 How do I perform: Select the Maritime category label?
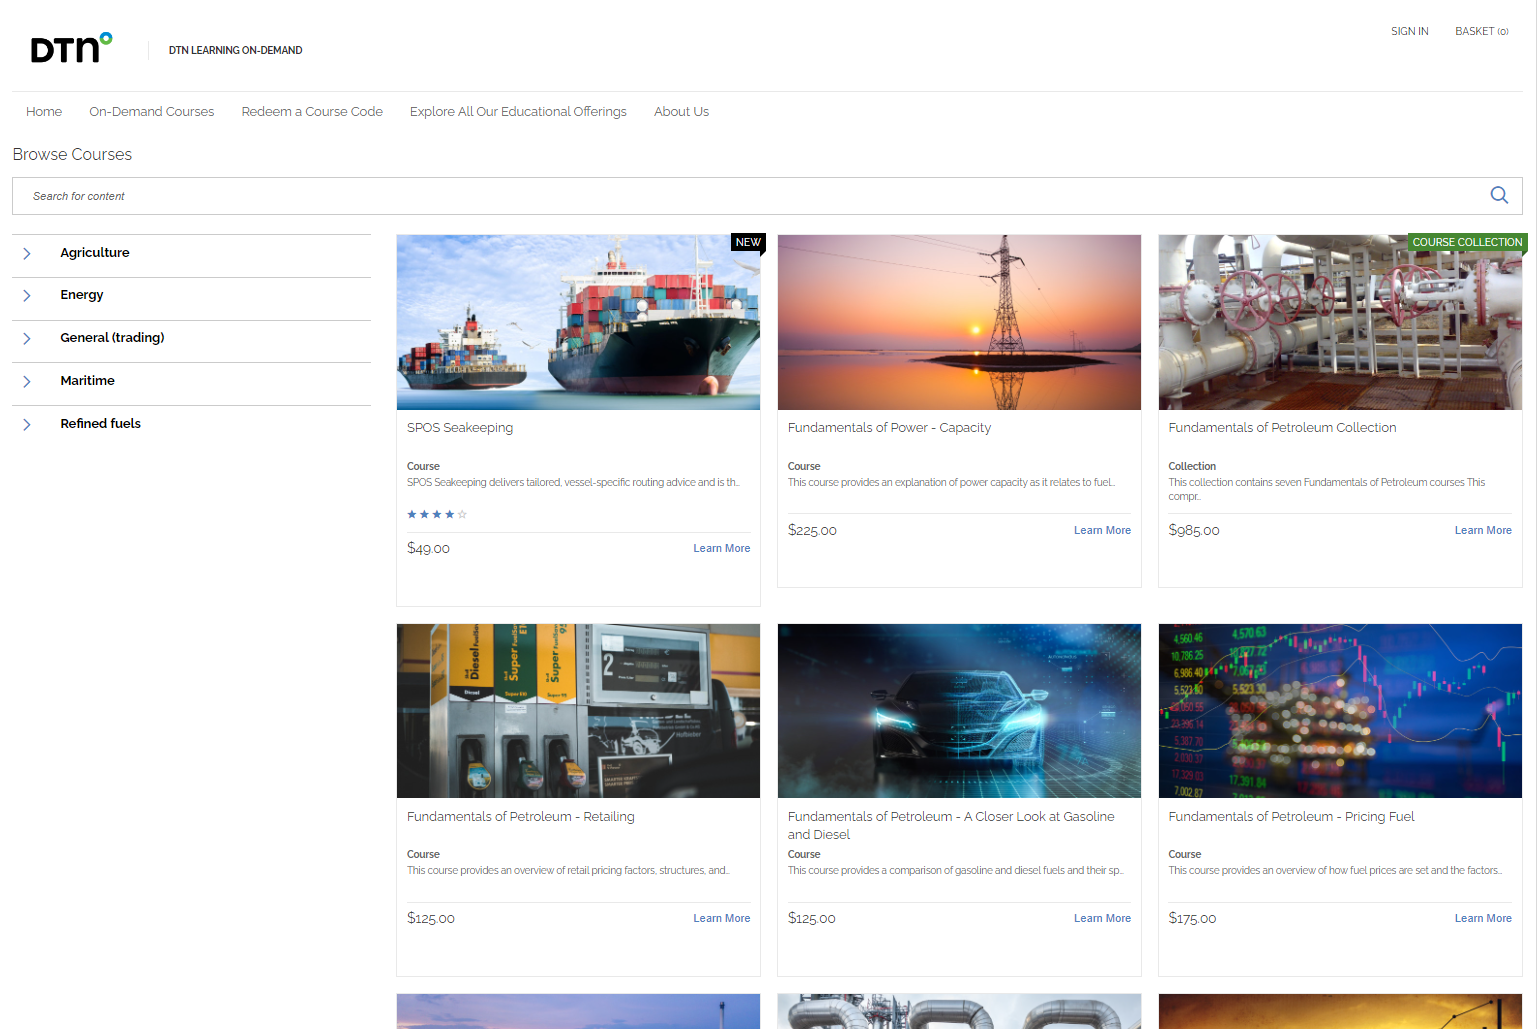pos(87,381)
